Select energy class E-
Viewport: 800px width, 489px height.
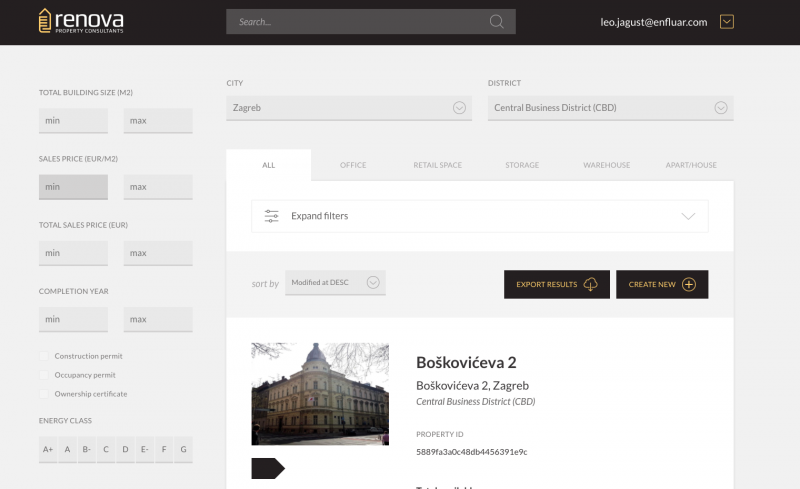coord(145,450)
